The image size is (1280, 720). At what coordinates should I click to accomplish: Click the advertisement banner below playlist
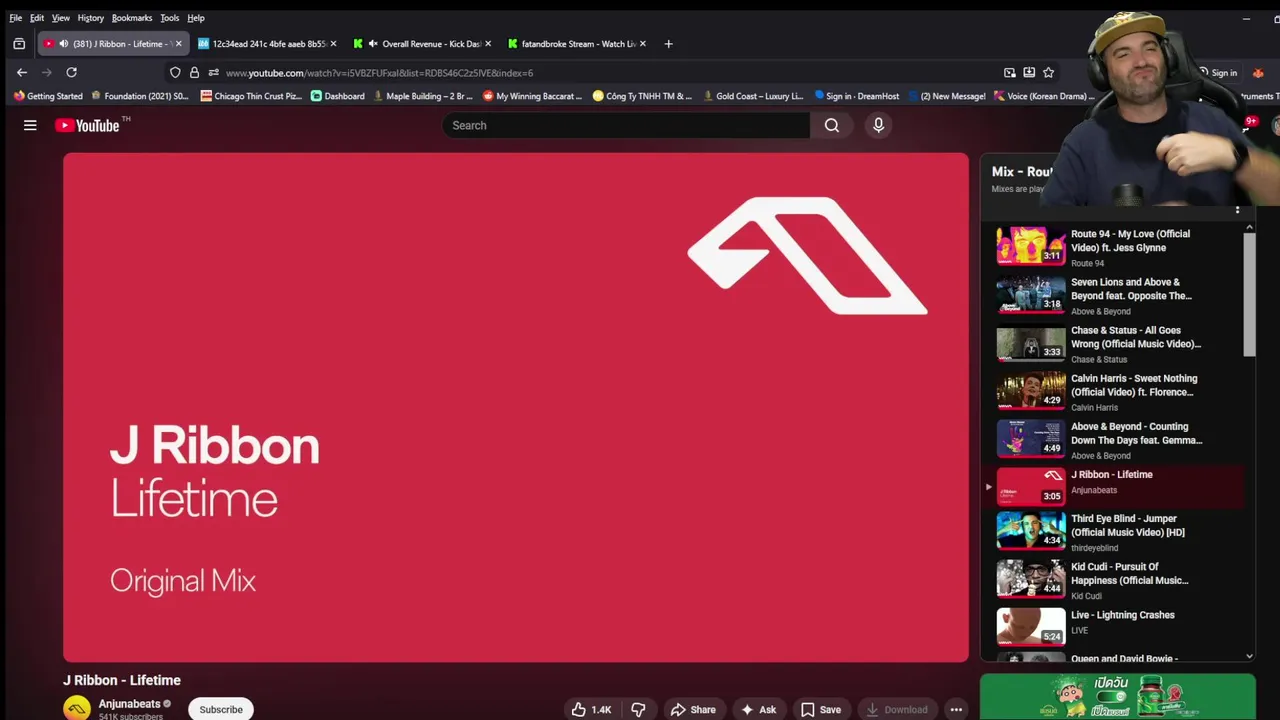(x=1118, y=697)
